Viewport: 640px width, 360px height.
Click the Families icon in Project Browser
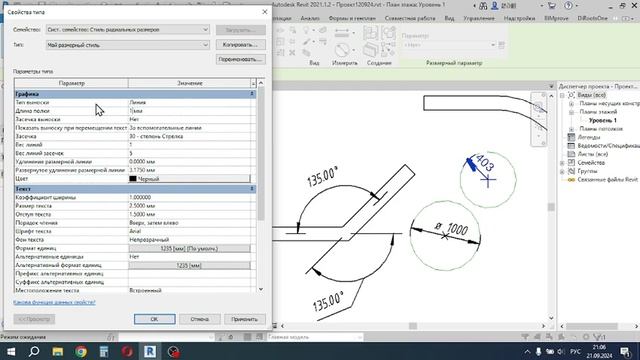tap(571, 162)
